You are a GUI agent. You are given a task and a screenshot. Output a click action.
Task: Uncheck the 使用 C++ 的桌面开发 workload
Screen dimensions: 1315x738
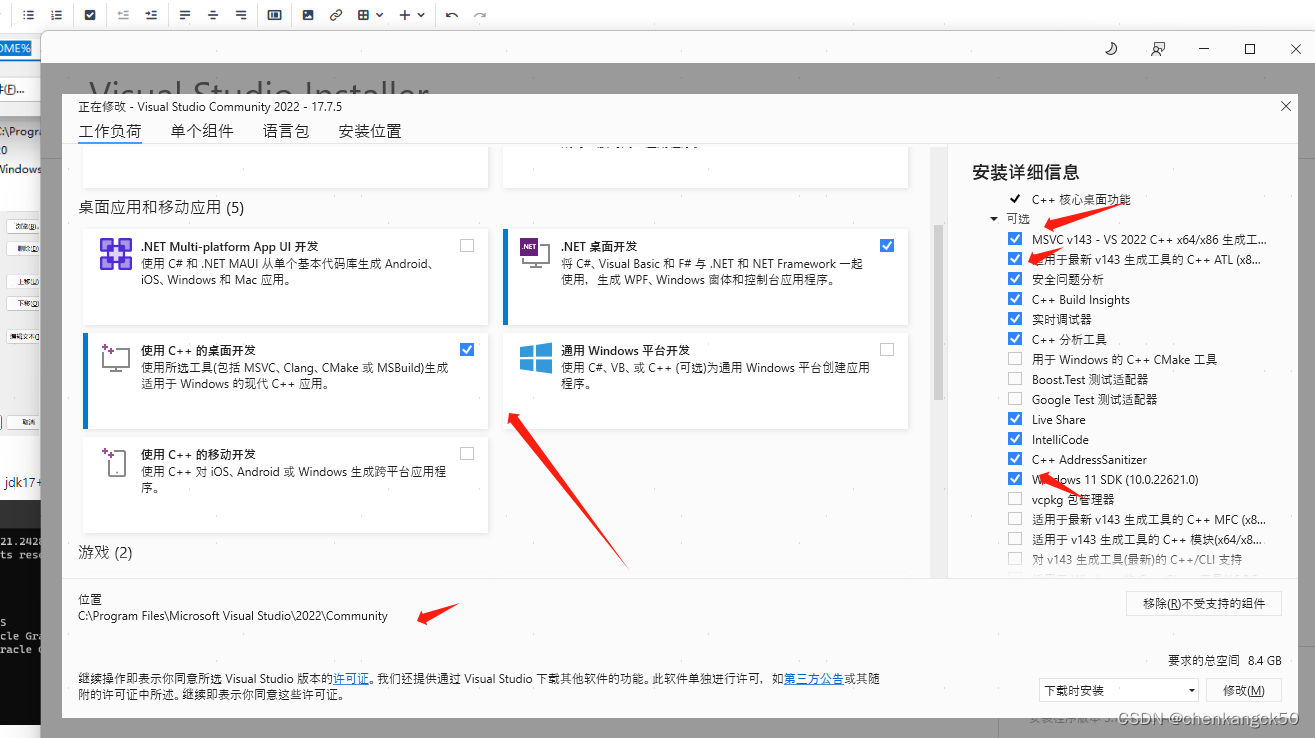pyautogui.click(x=467, y=350)
